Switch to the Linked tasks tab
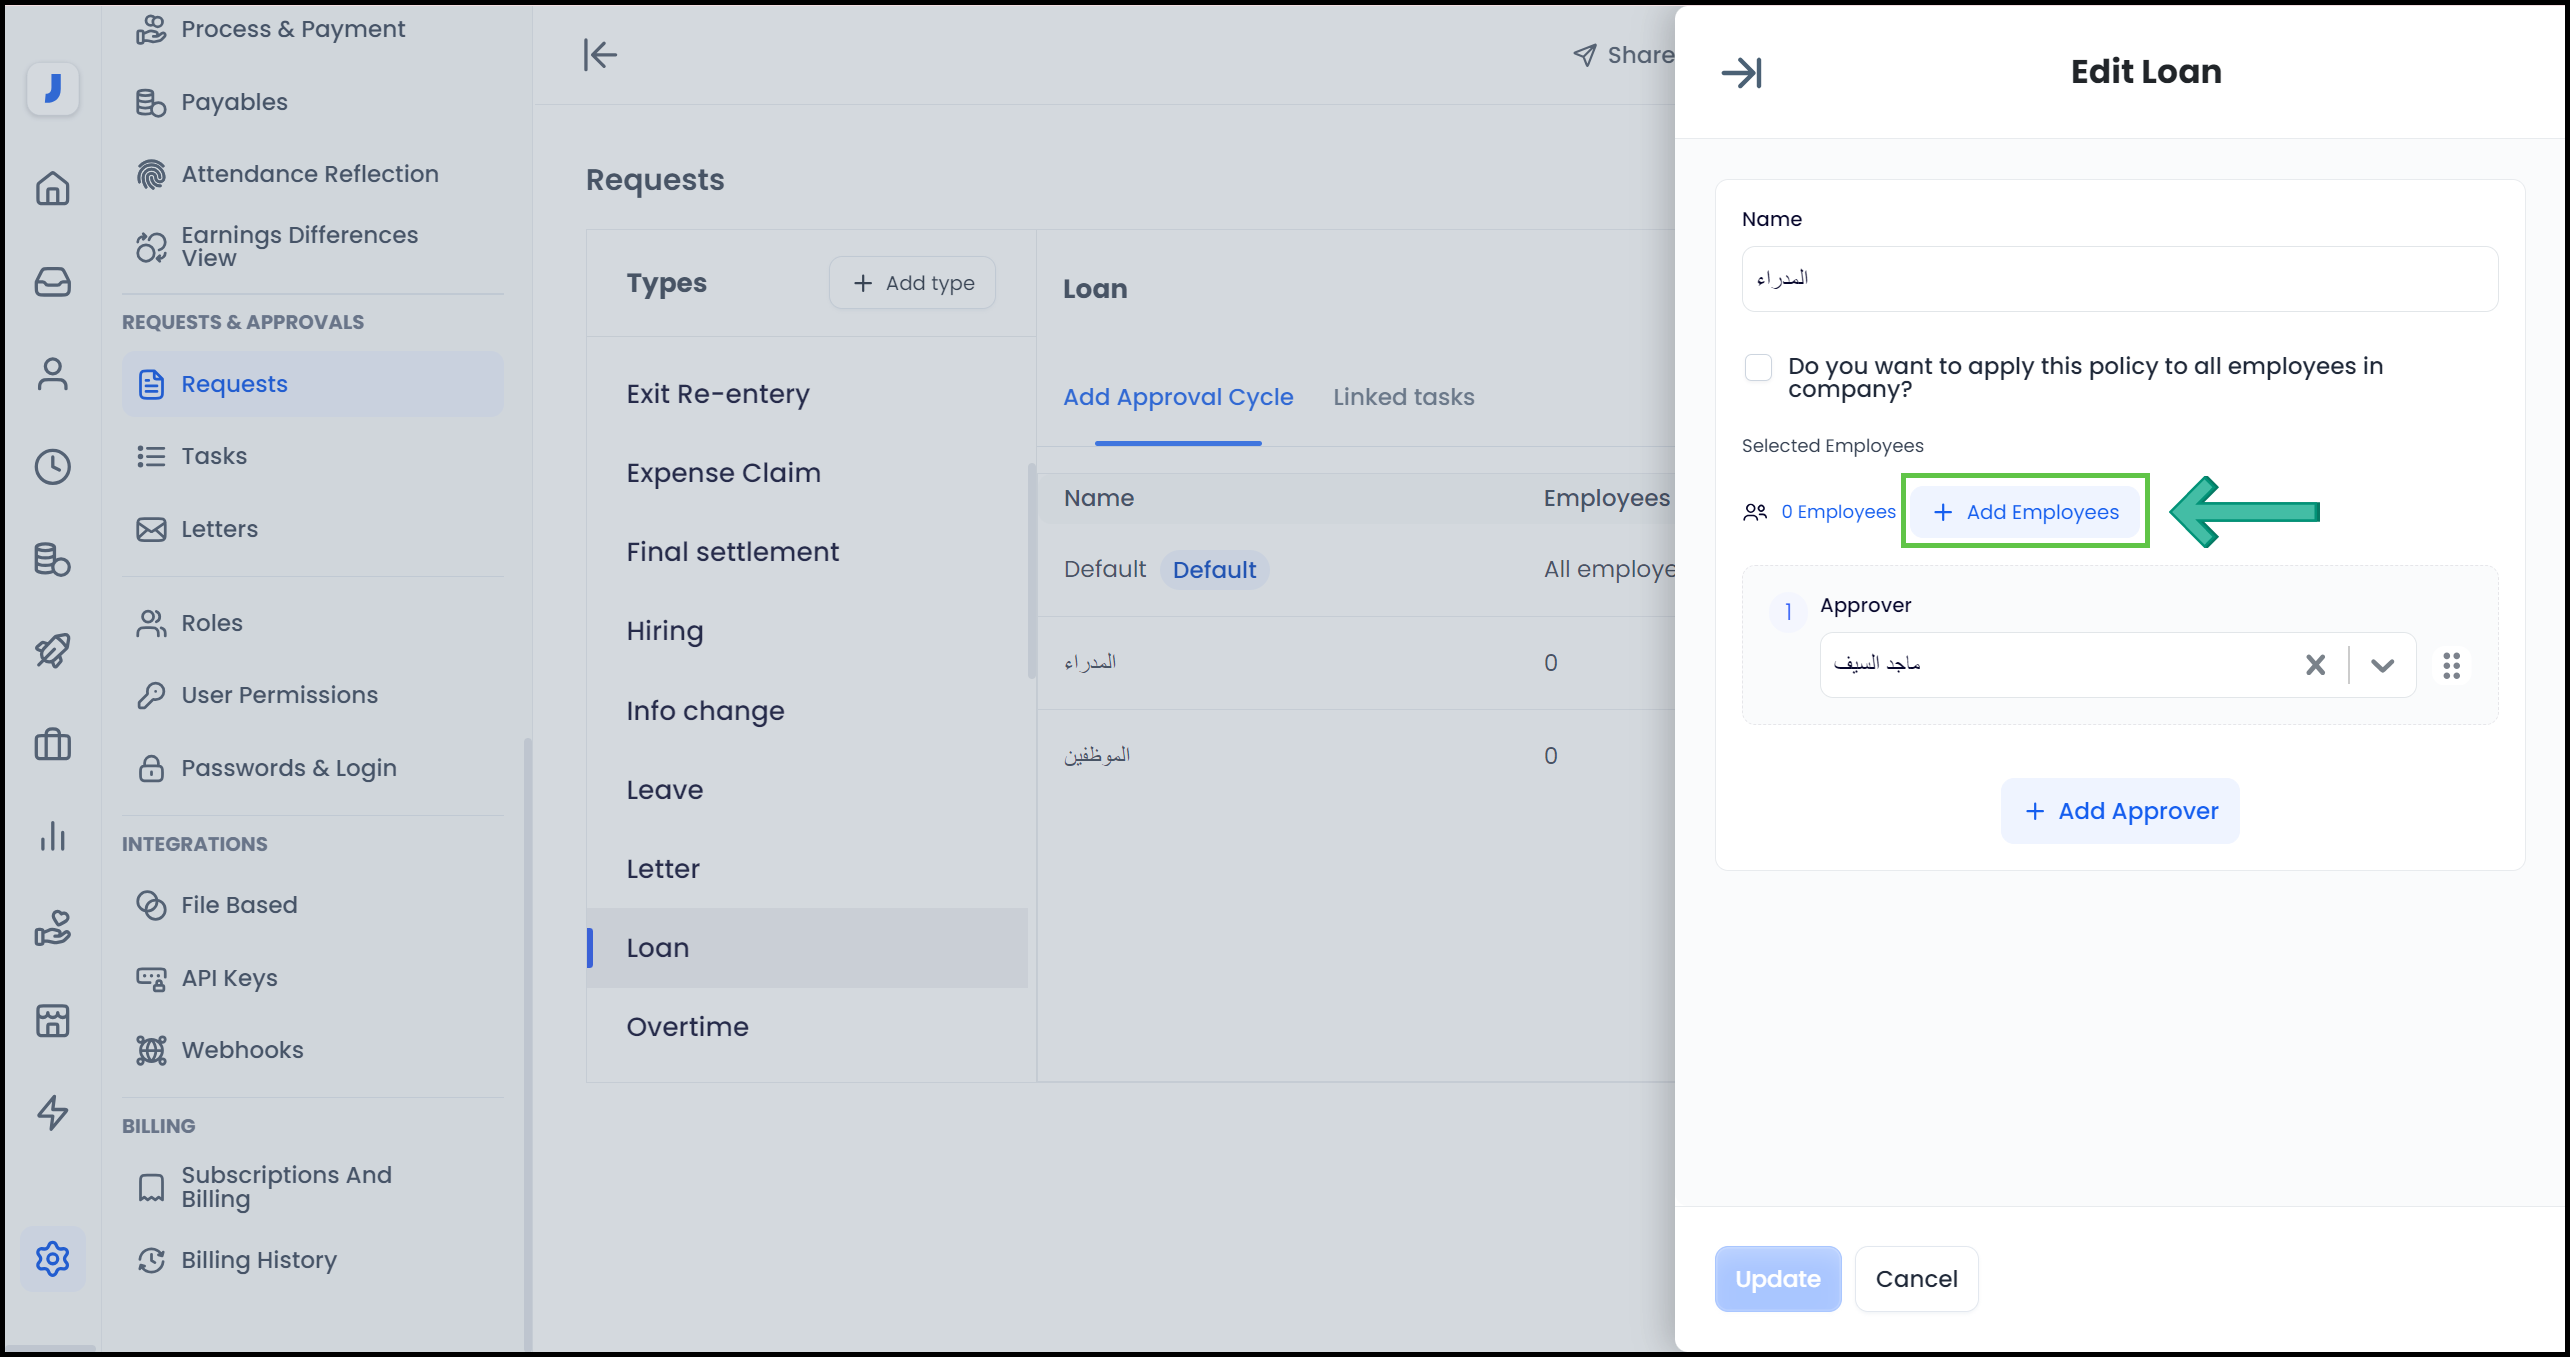This screenshot has width=2570, height=1357. [1403, 397]
